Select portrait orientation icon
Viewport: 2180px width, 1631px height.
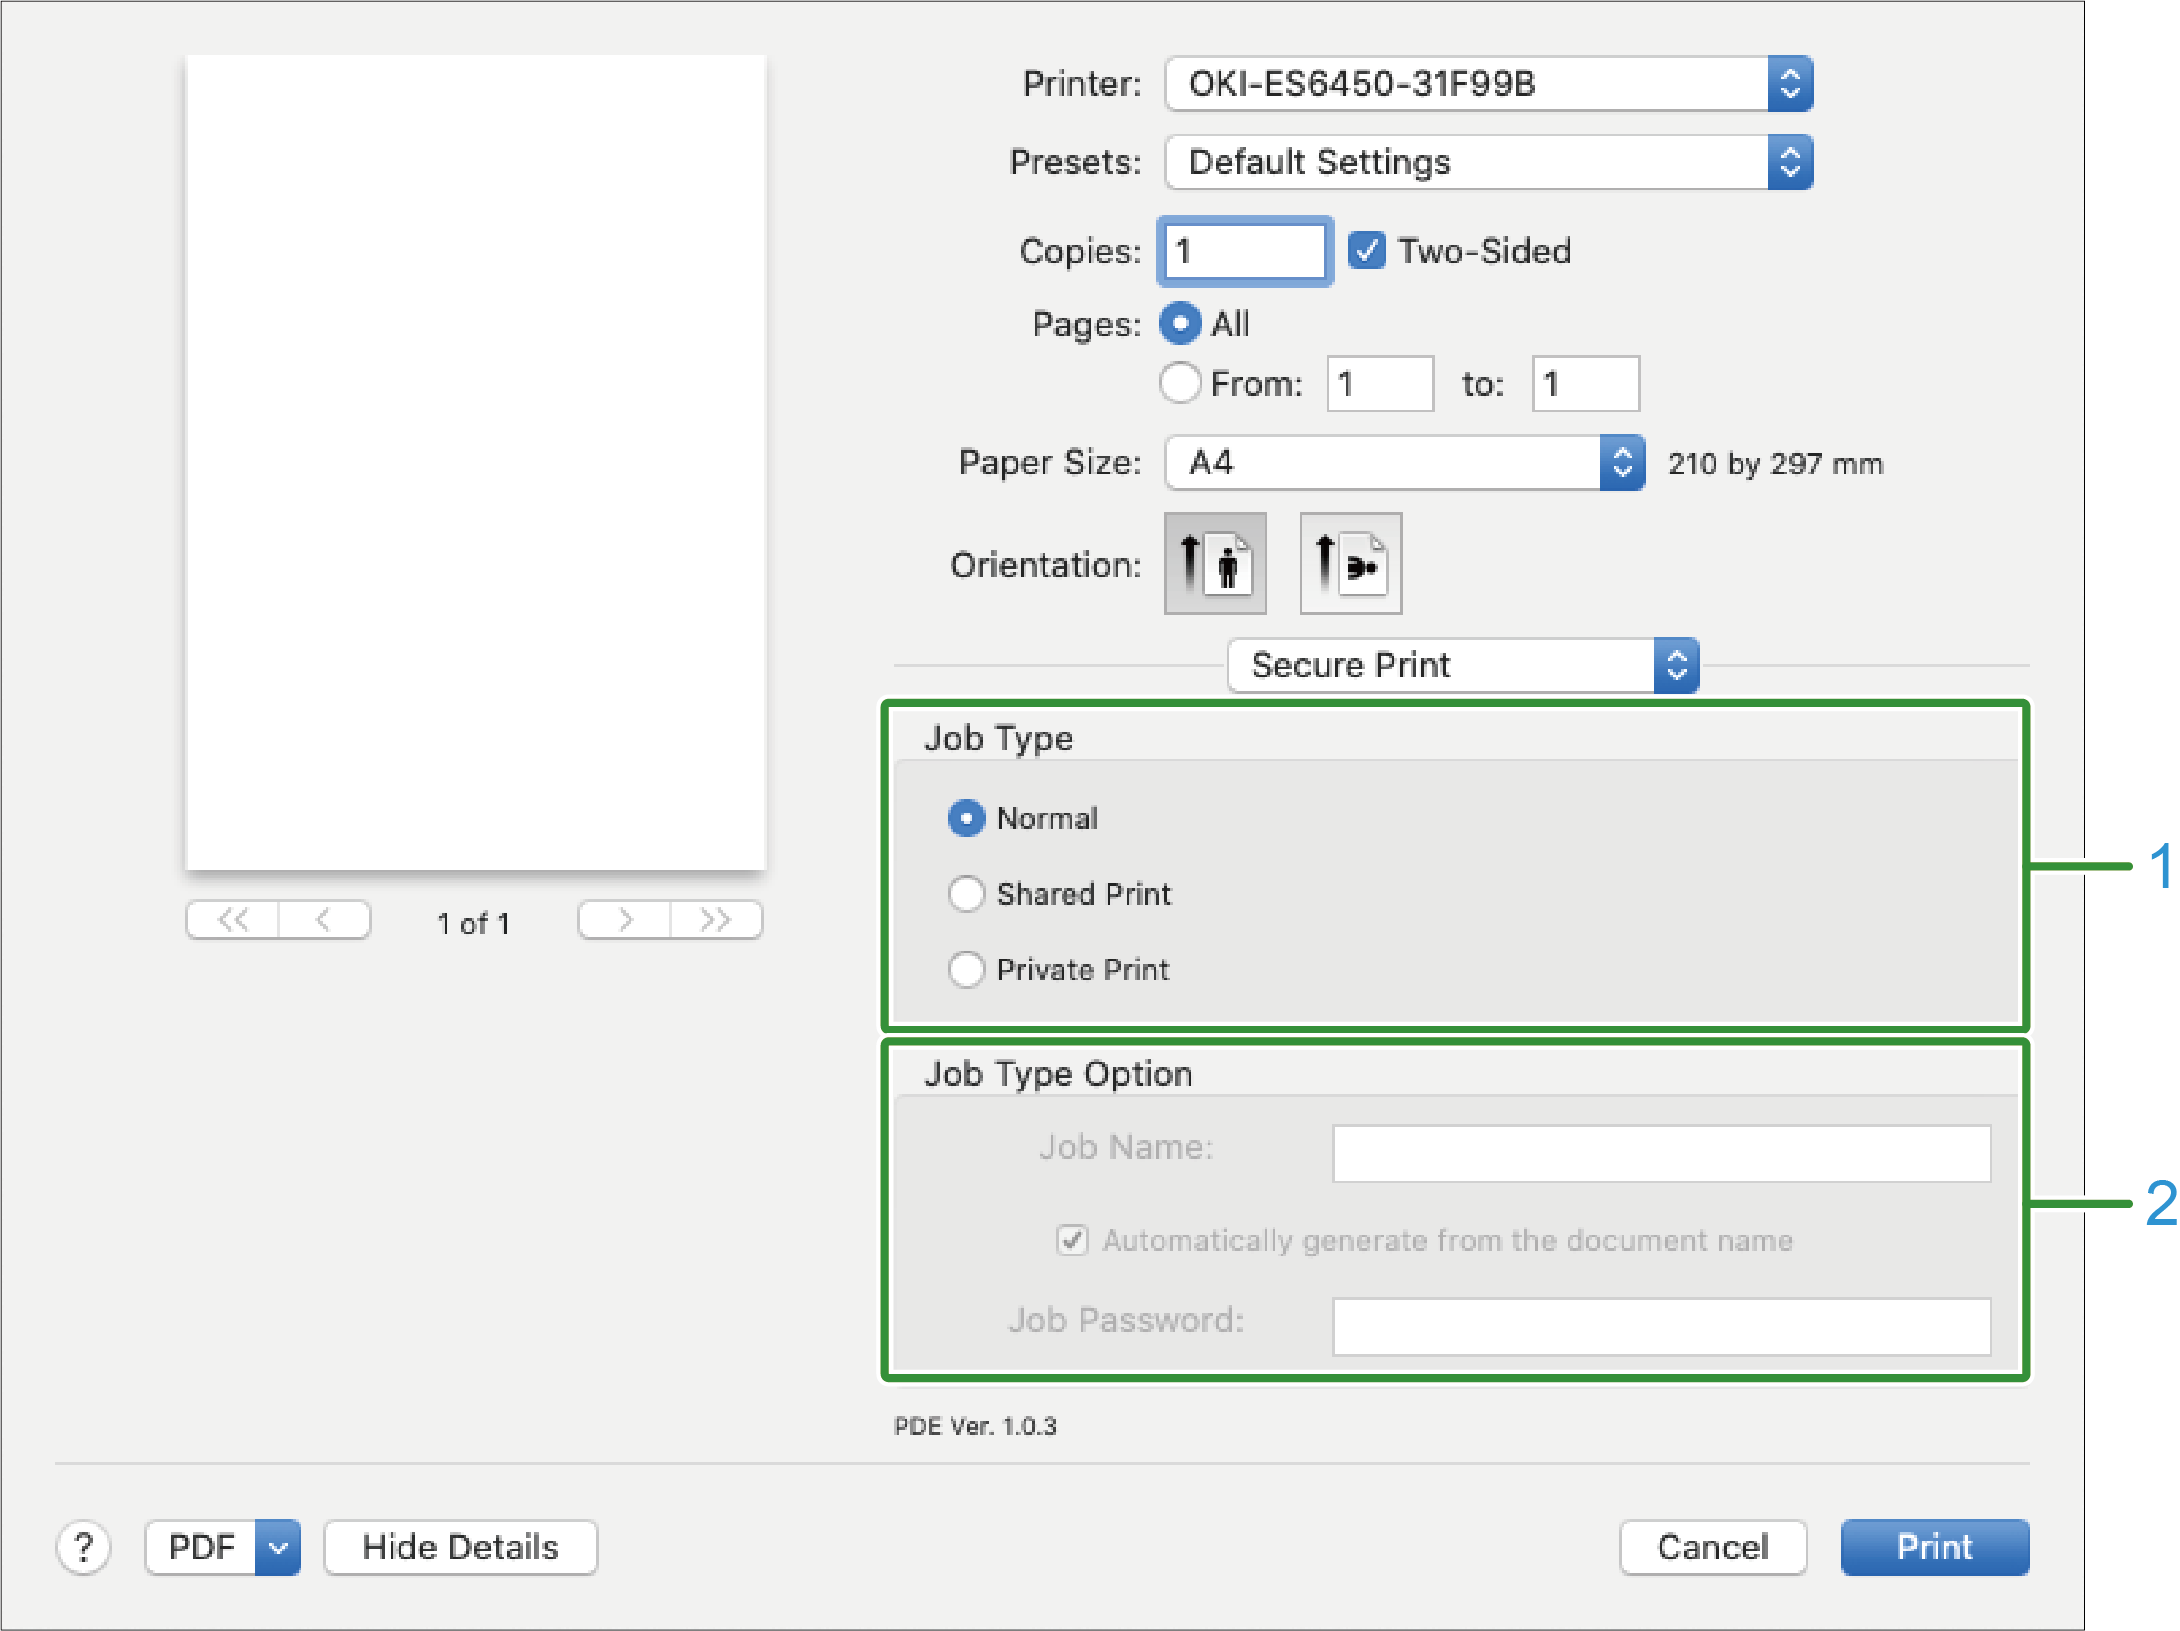pos(1215,563)
